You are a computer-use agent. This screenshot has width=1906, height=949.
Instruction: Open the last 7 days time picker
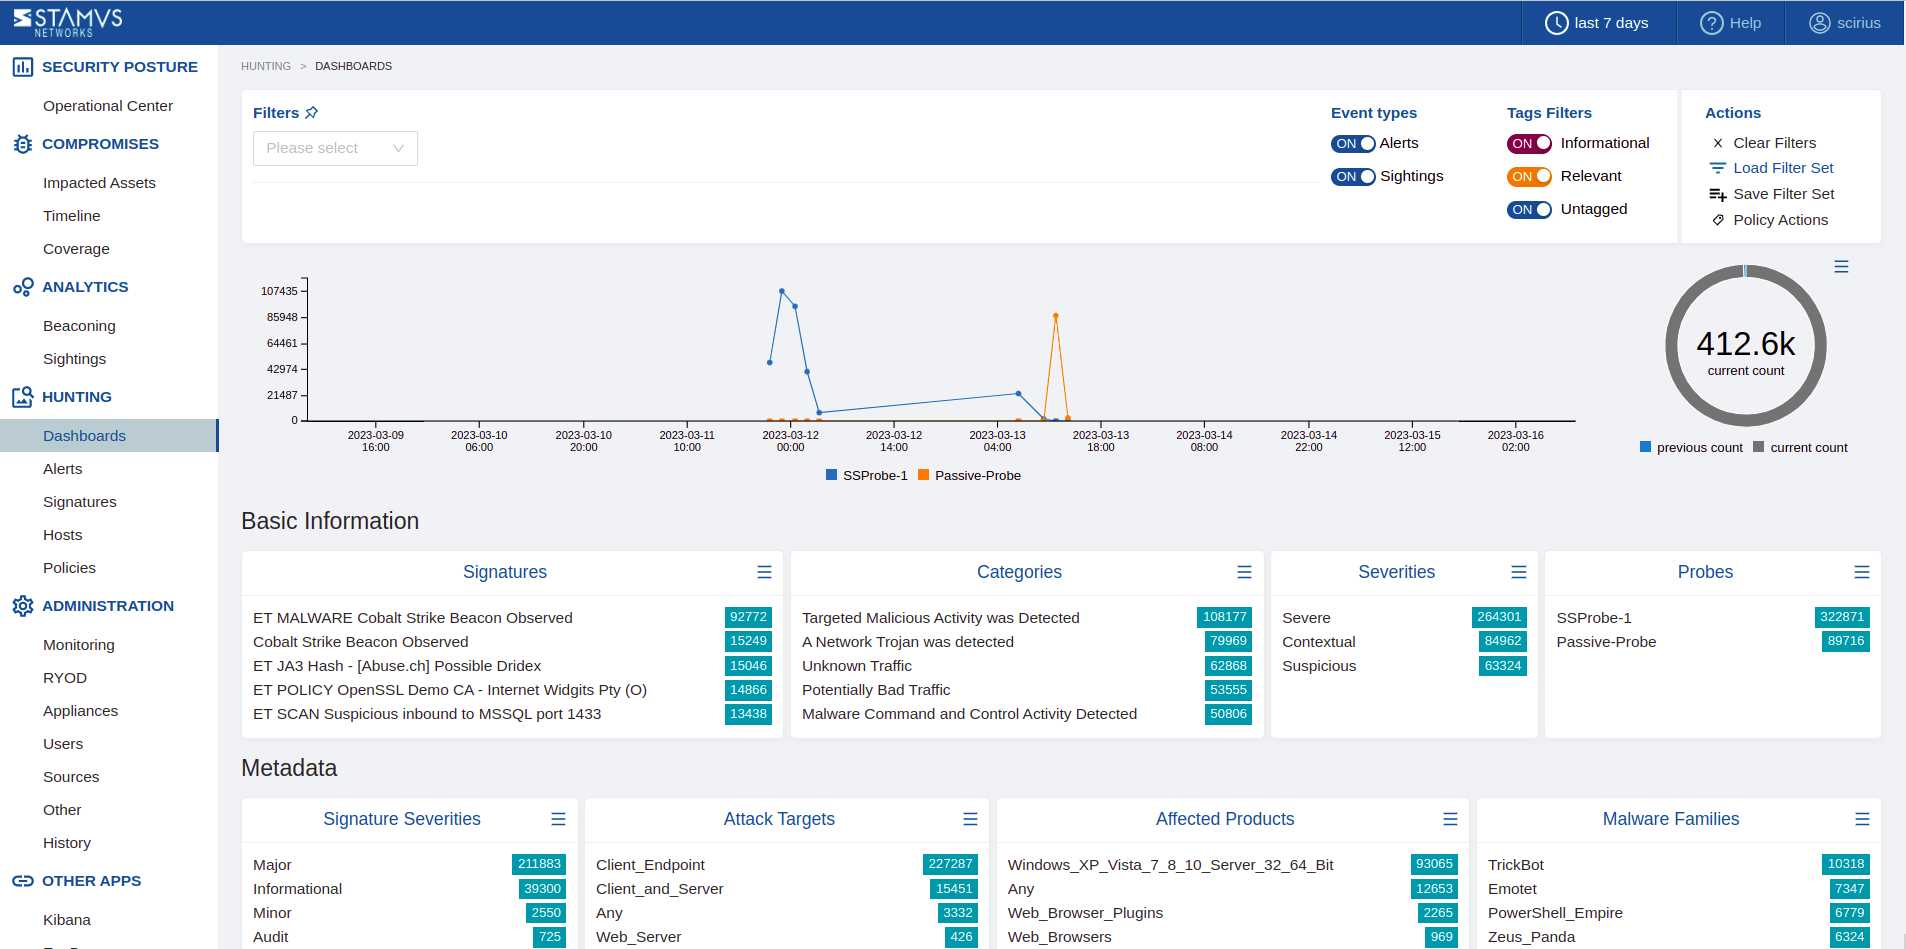[x=1598, y=23]
